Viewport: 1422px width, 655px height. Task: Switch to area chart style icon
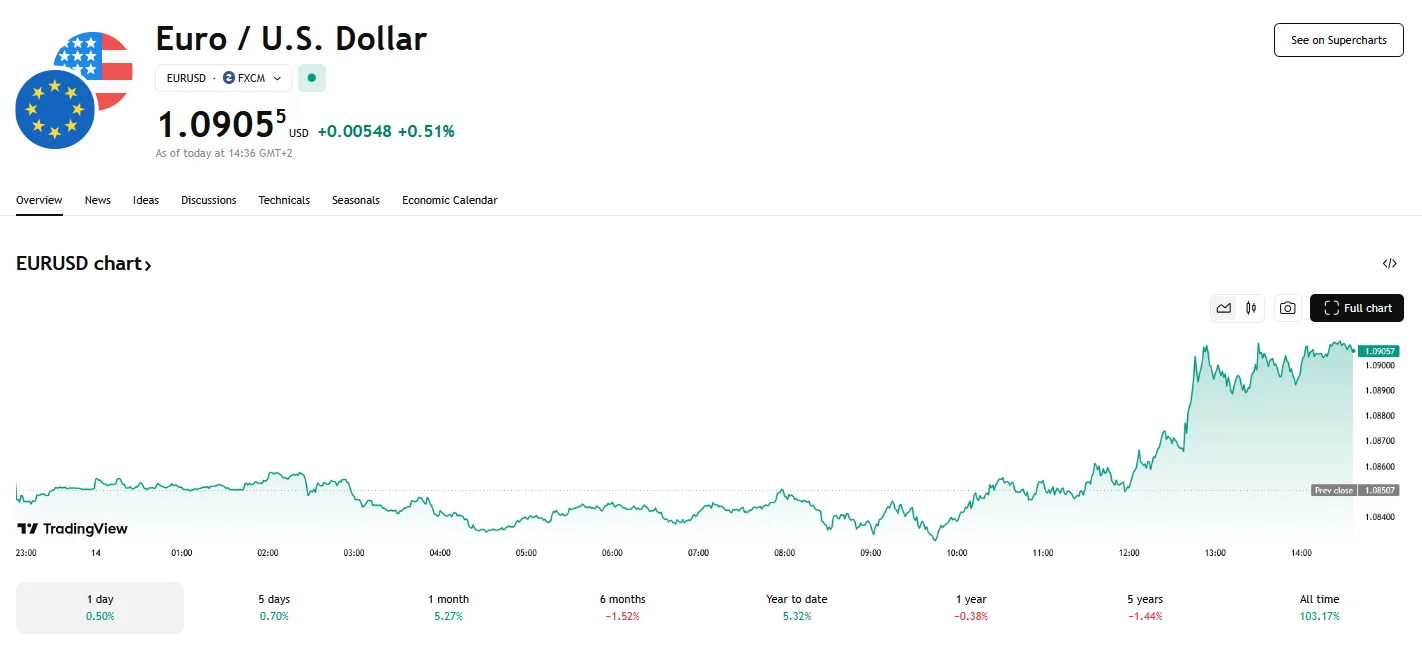point(1224,308)
